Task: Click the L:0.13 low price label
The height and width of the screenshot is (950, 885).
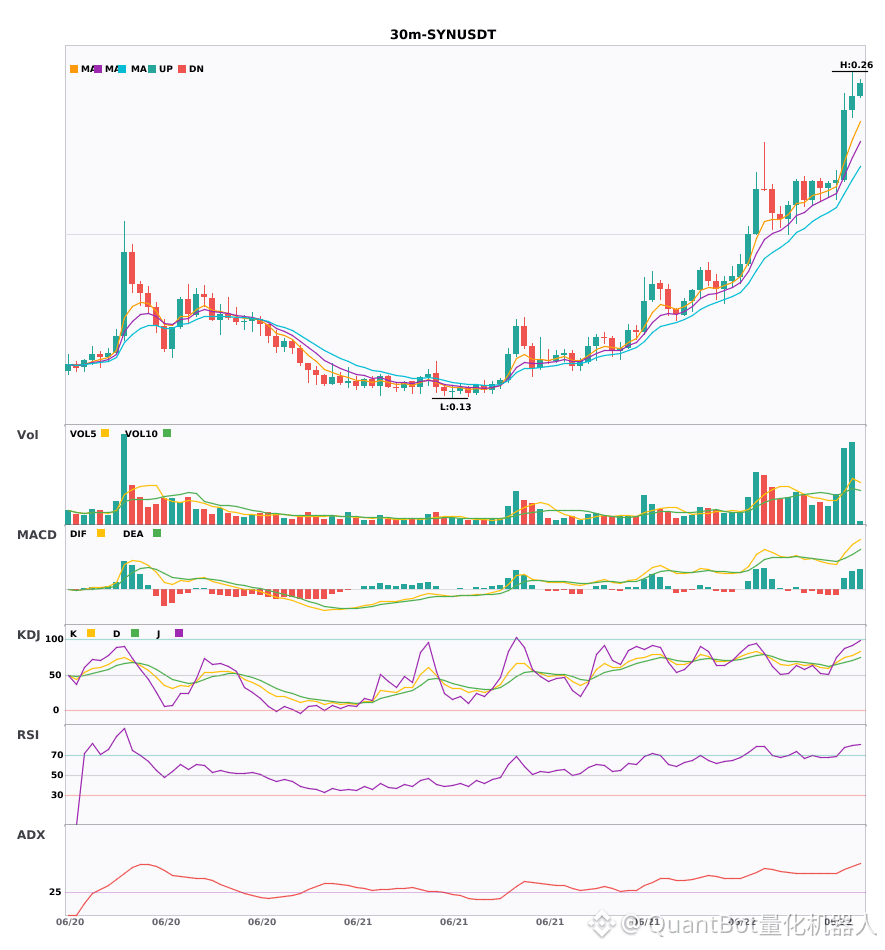Action: tap(455, 407)
